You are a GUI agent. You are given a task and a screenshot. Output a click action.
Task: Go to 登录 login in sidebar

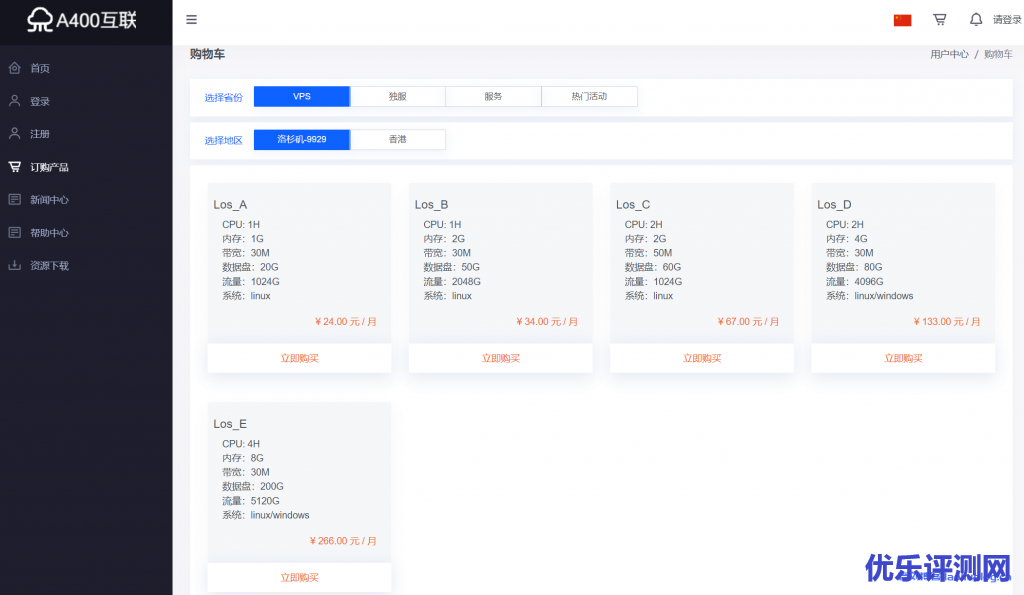40,101
